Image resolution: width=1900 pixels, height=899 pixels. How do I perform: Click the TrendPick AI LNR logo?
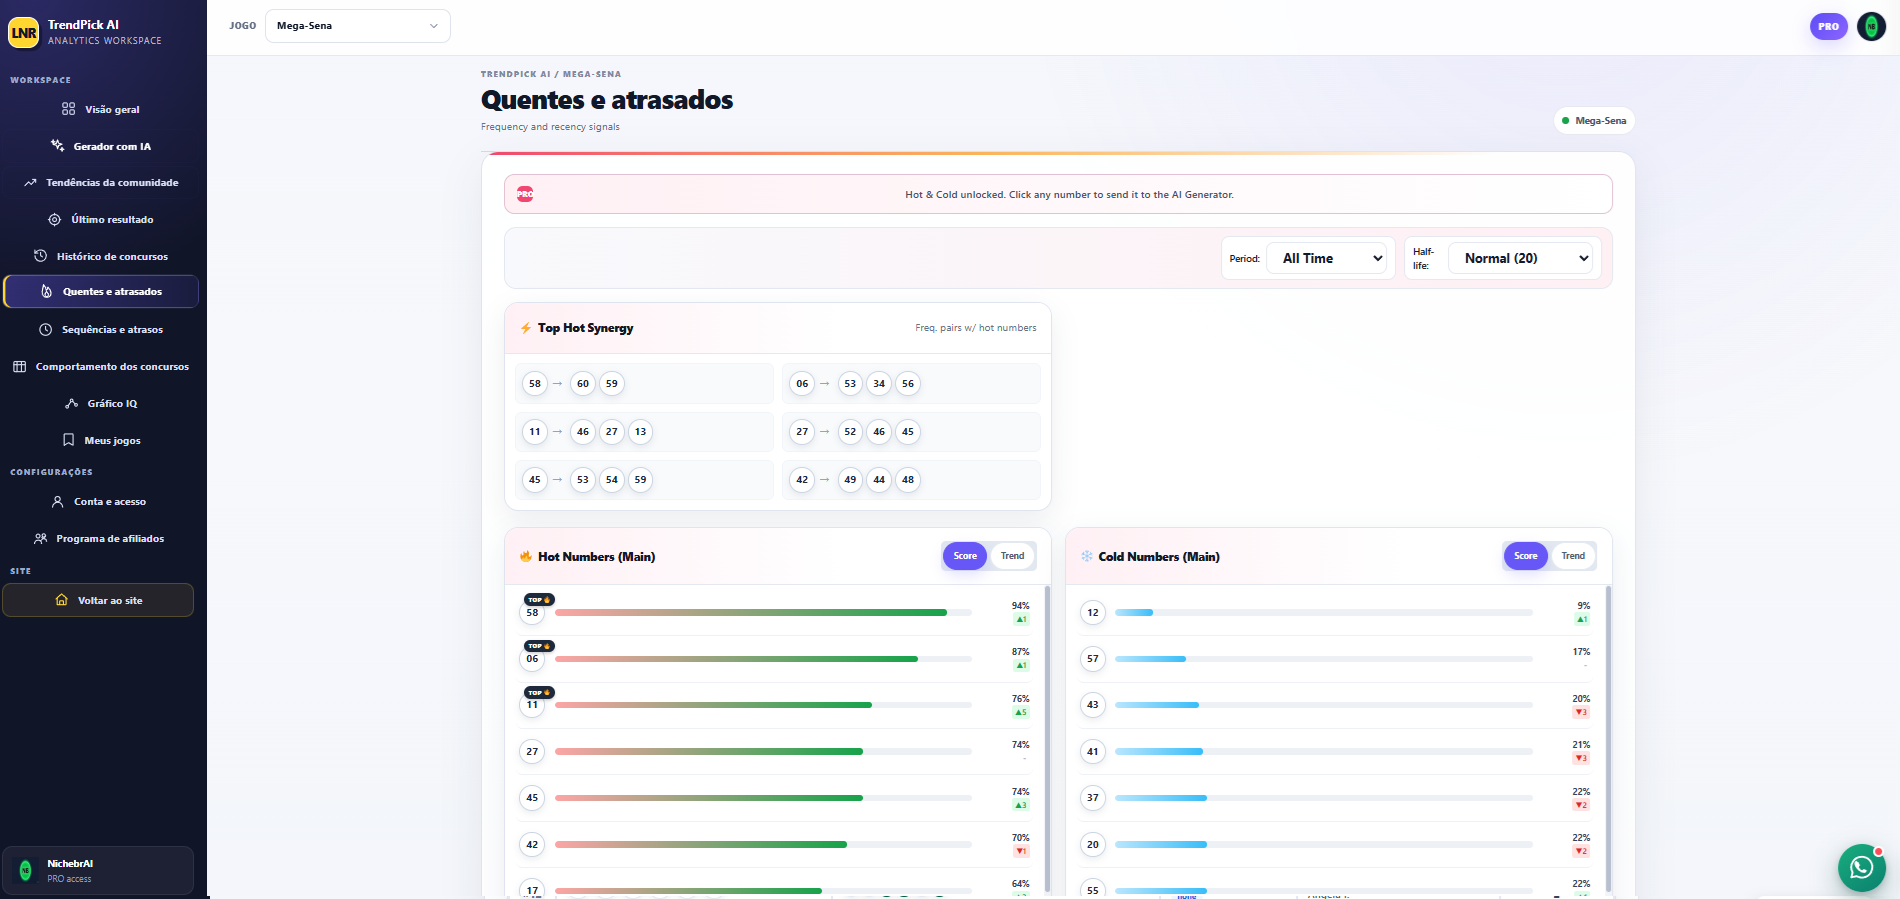(x=23, y=32)
